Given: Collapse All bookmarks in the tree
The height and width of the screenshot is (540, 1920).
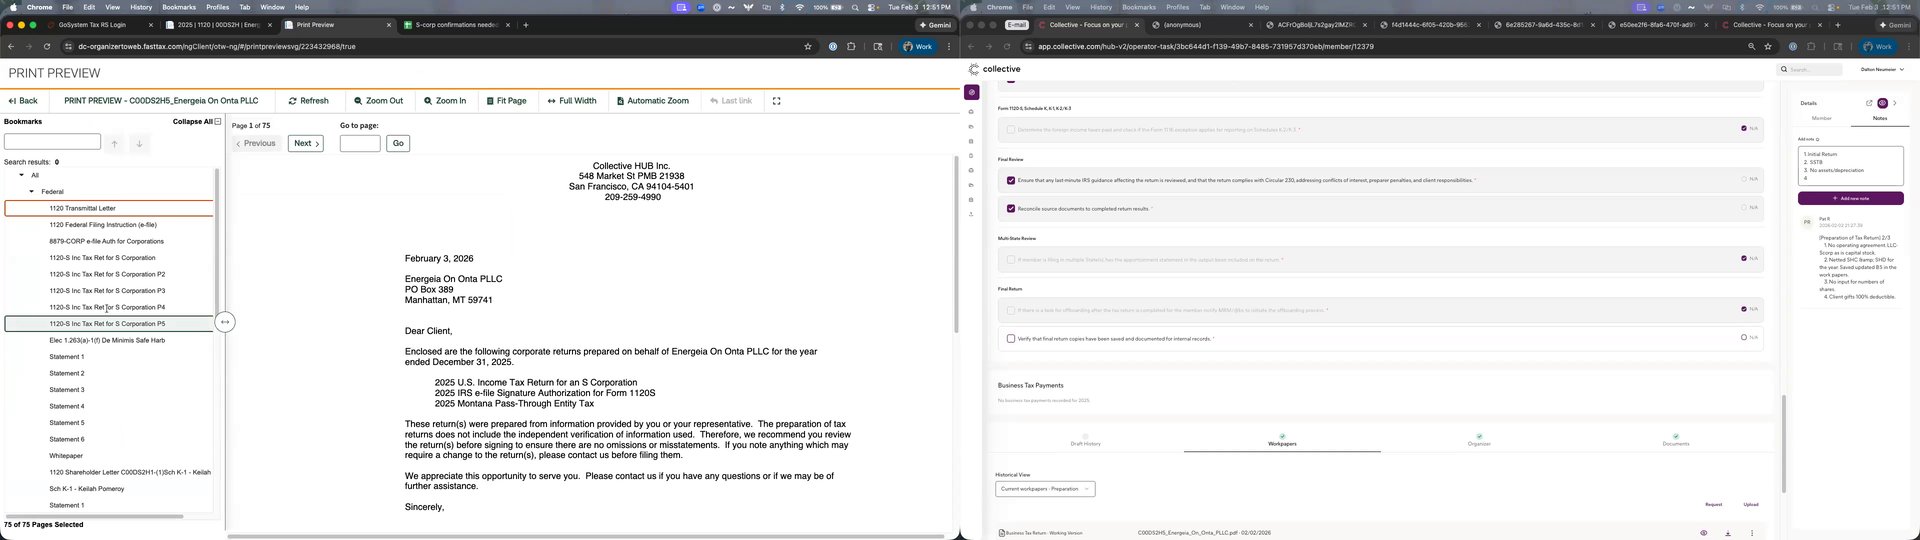Looking at the screenshot, I should [197, 122].
